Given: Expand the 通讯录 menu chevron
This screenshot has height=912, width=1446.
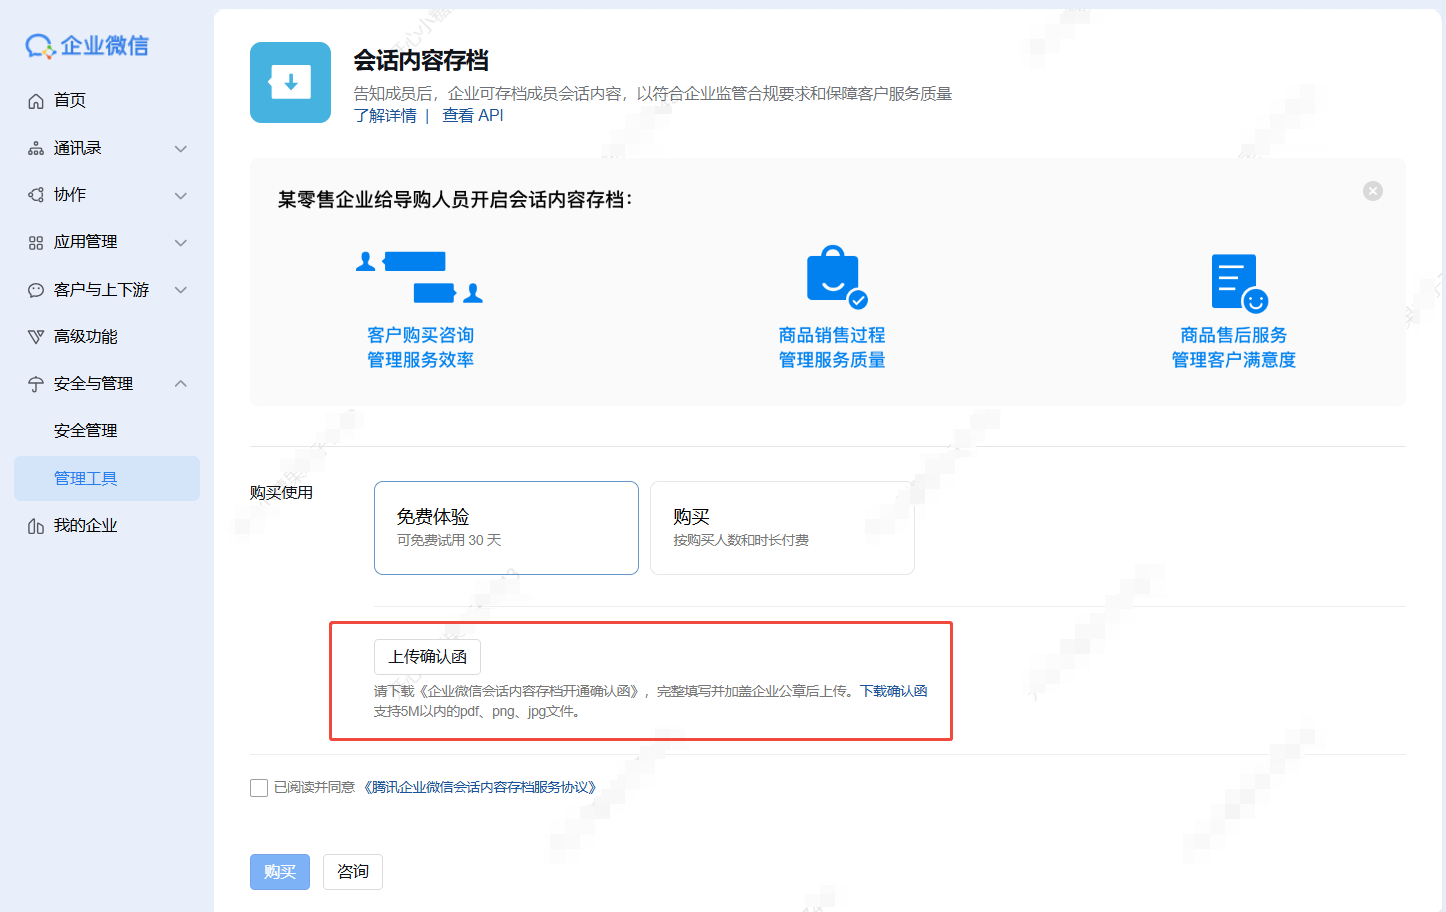Looking at the screenshot, I should (x=181, y=149).
